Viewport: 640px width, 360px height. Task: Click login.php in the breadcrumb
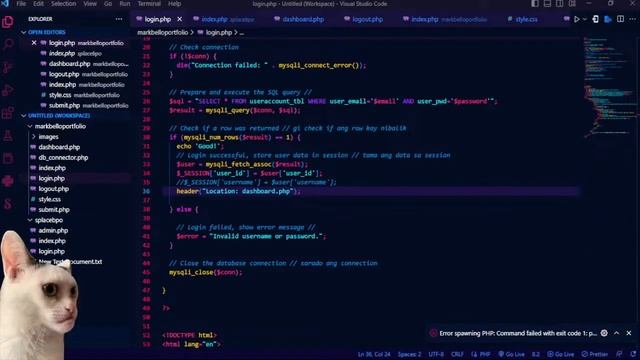tap(218, 32)
